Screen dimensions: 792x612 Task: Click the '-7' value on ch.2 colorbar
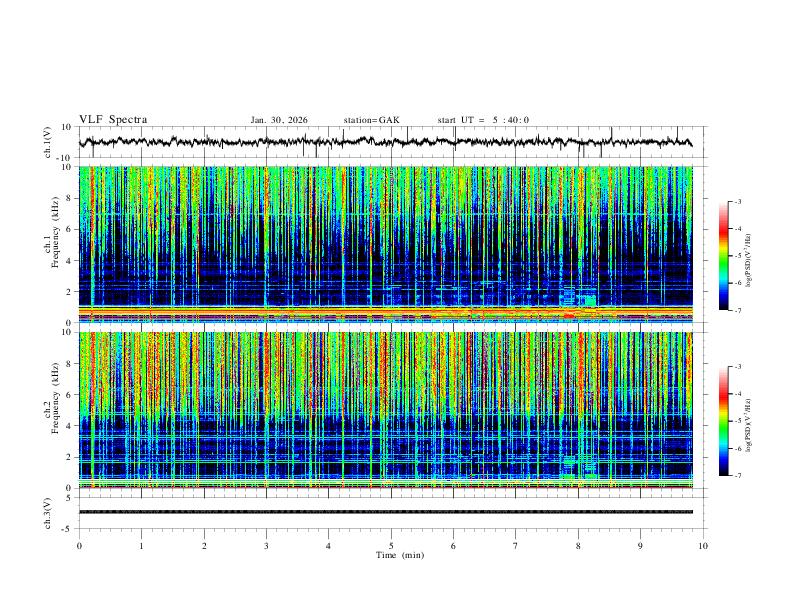(737, 475)
